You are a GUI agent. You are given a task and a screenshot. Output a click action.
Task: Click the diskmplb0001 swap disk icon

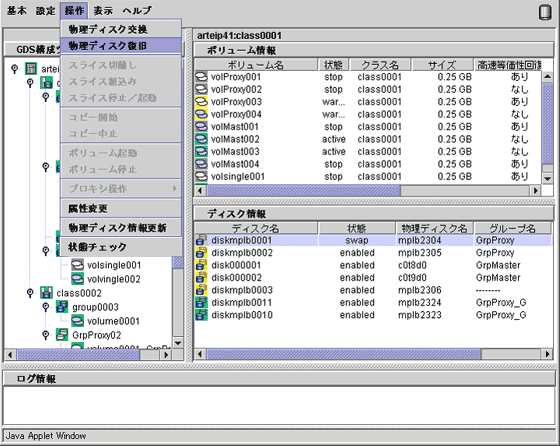[x=201, y=240]
